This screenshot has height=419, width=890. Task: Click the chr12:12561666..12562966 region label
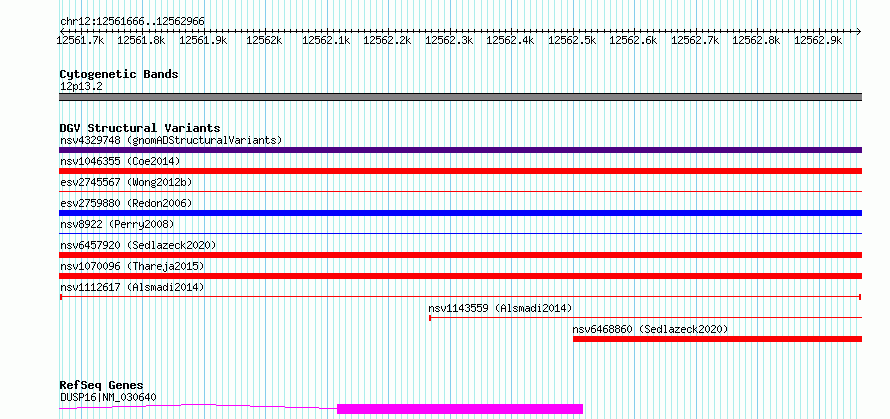132,22
